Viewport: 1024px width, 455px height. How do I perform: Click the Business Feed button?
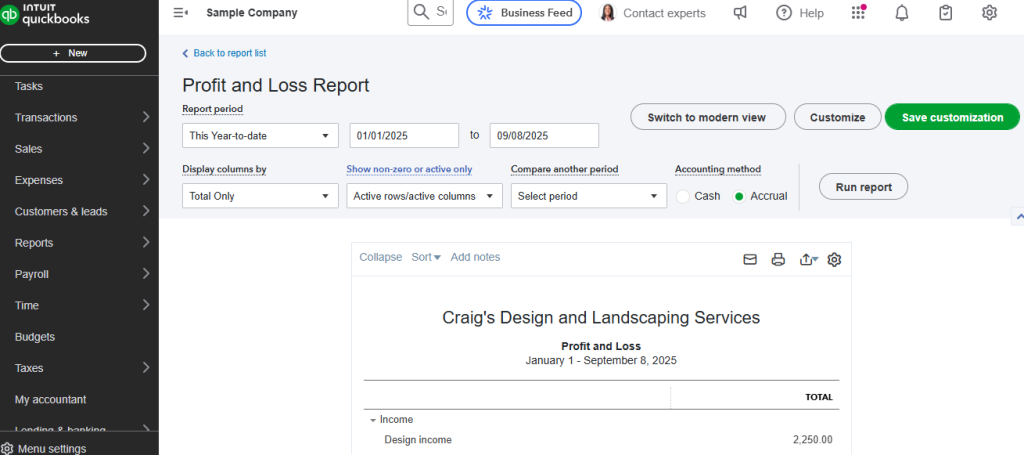(x=524, y=12)
